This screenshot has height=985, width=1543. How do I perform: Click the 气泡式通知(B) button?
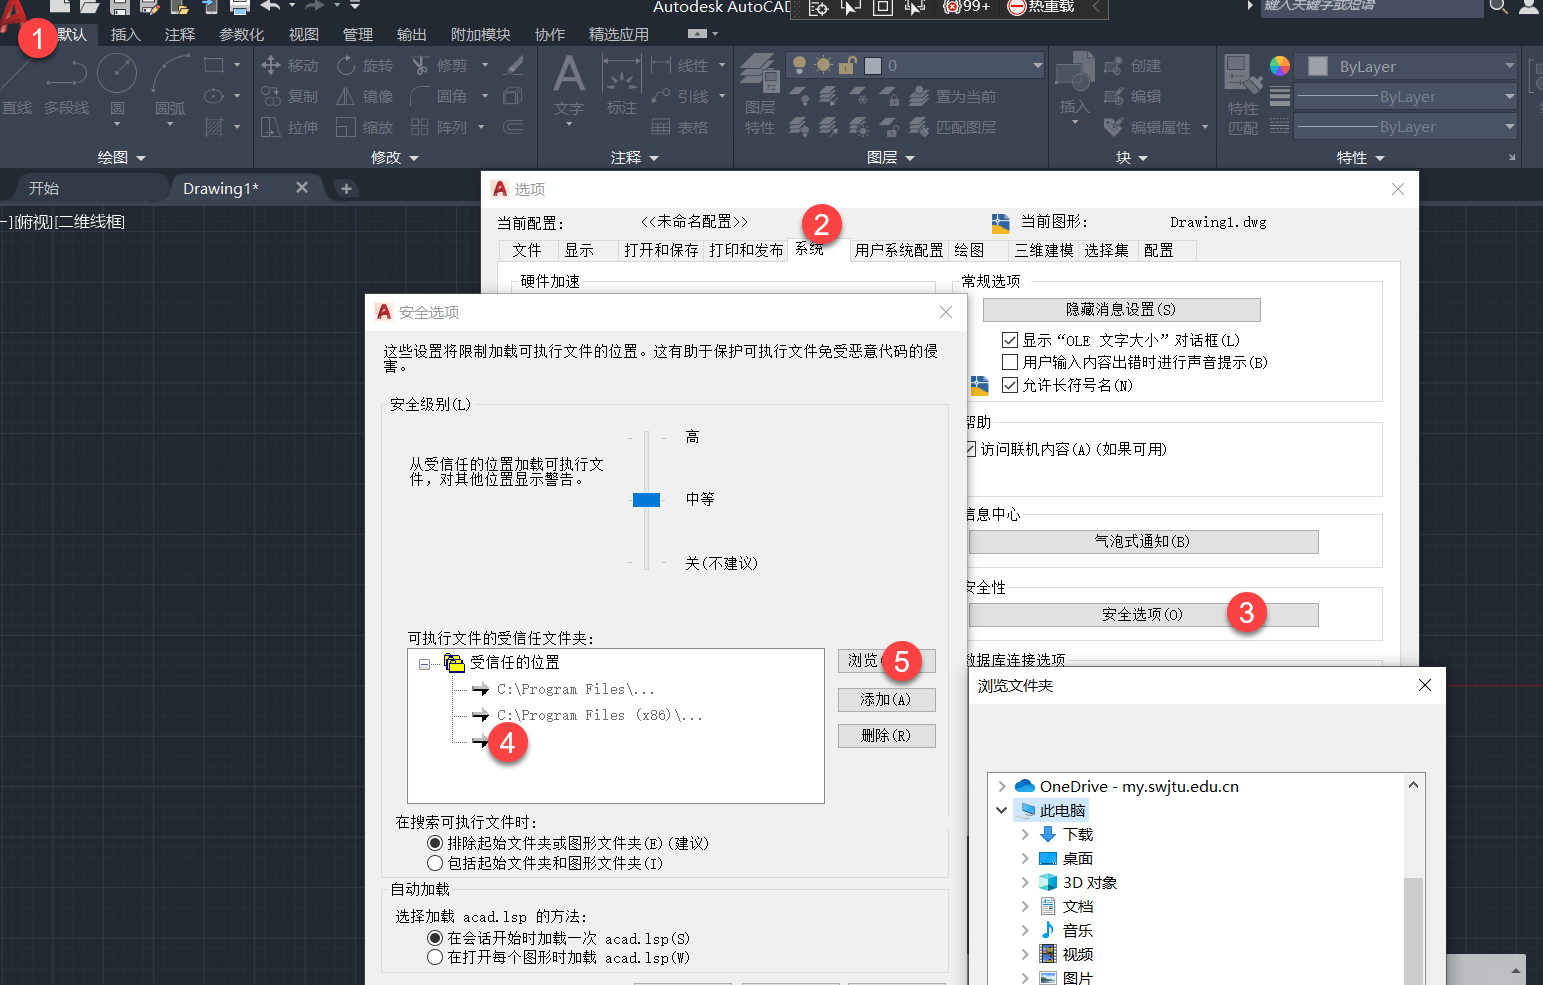coord(1143,542)
